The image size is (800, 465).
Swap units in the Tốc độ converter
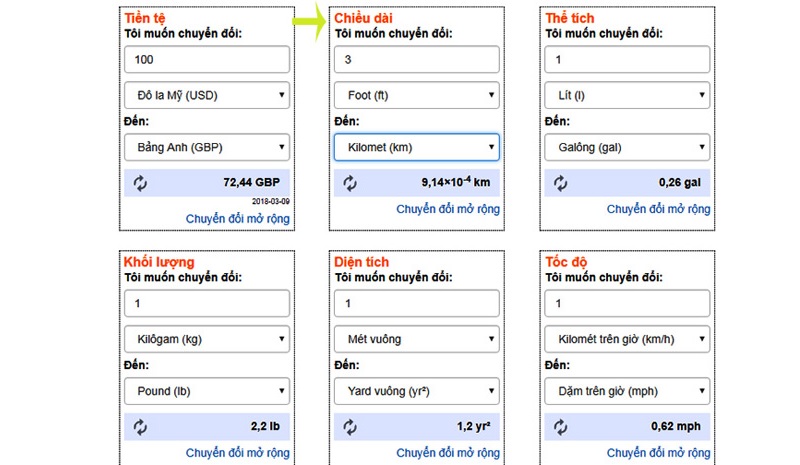click(561, 426)
